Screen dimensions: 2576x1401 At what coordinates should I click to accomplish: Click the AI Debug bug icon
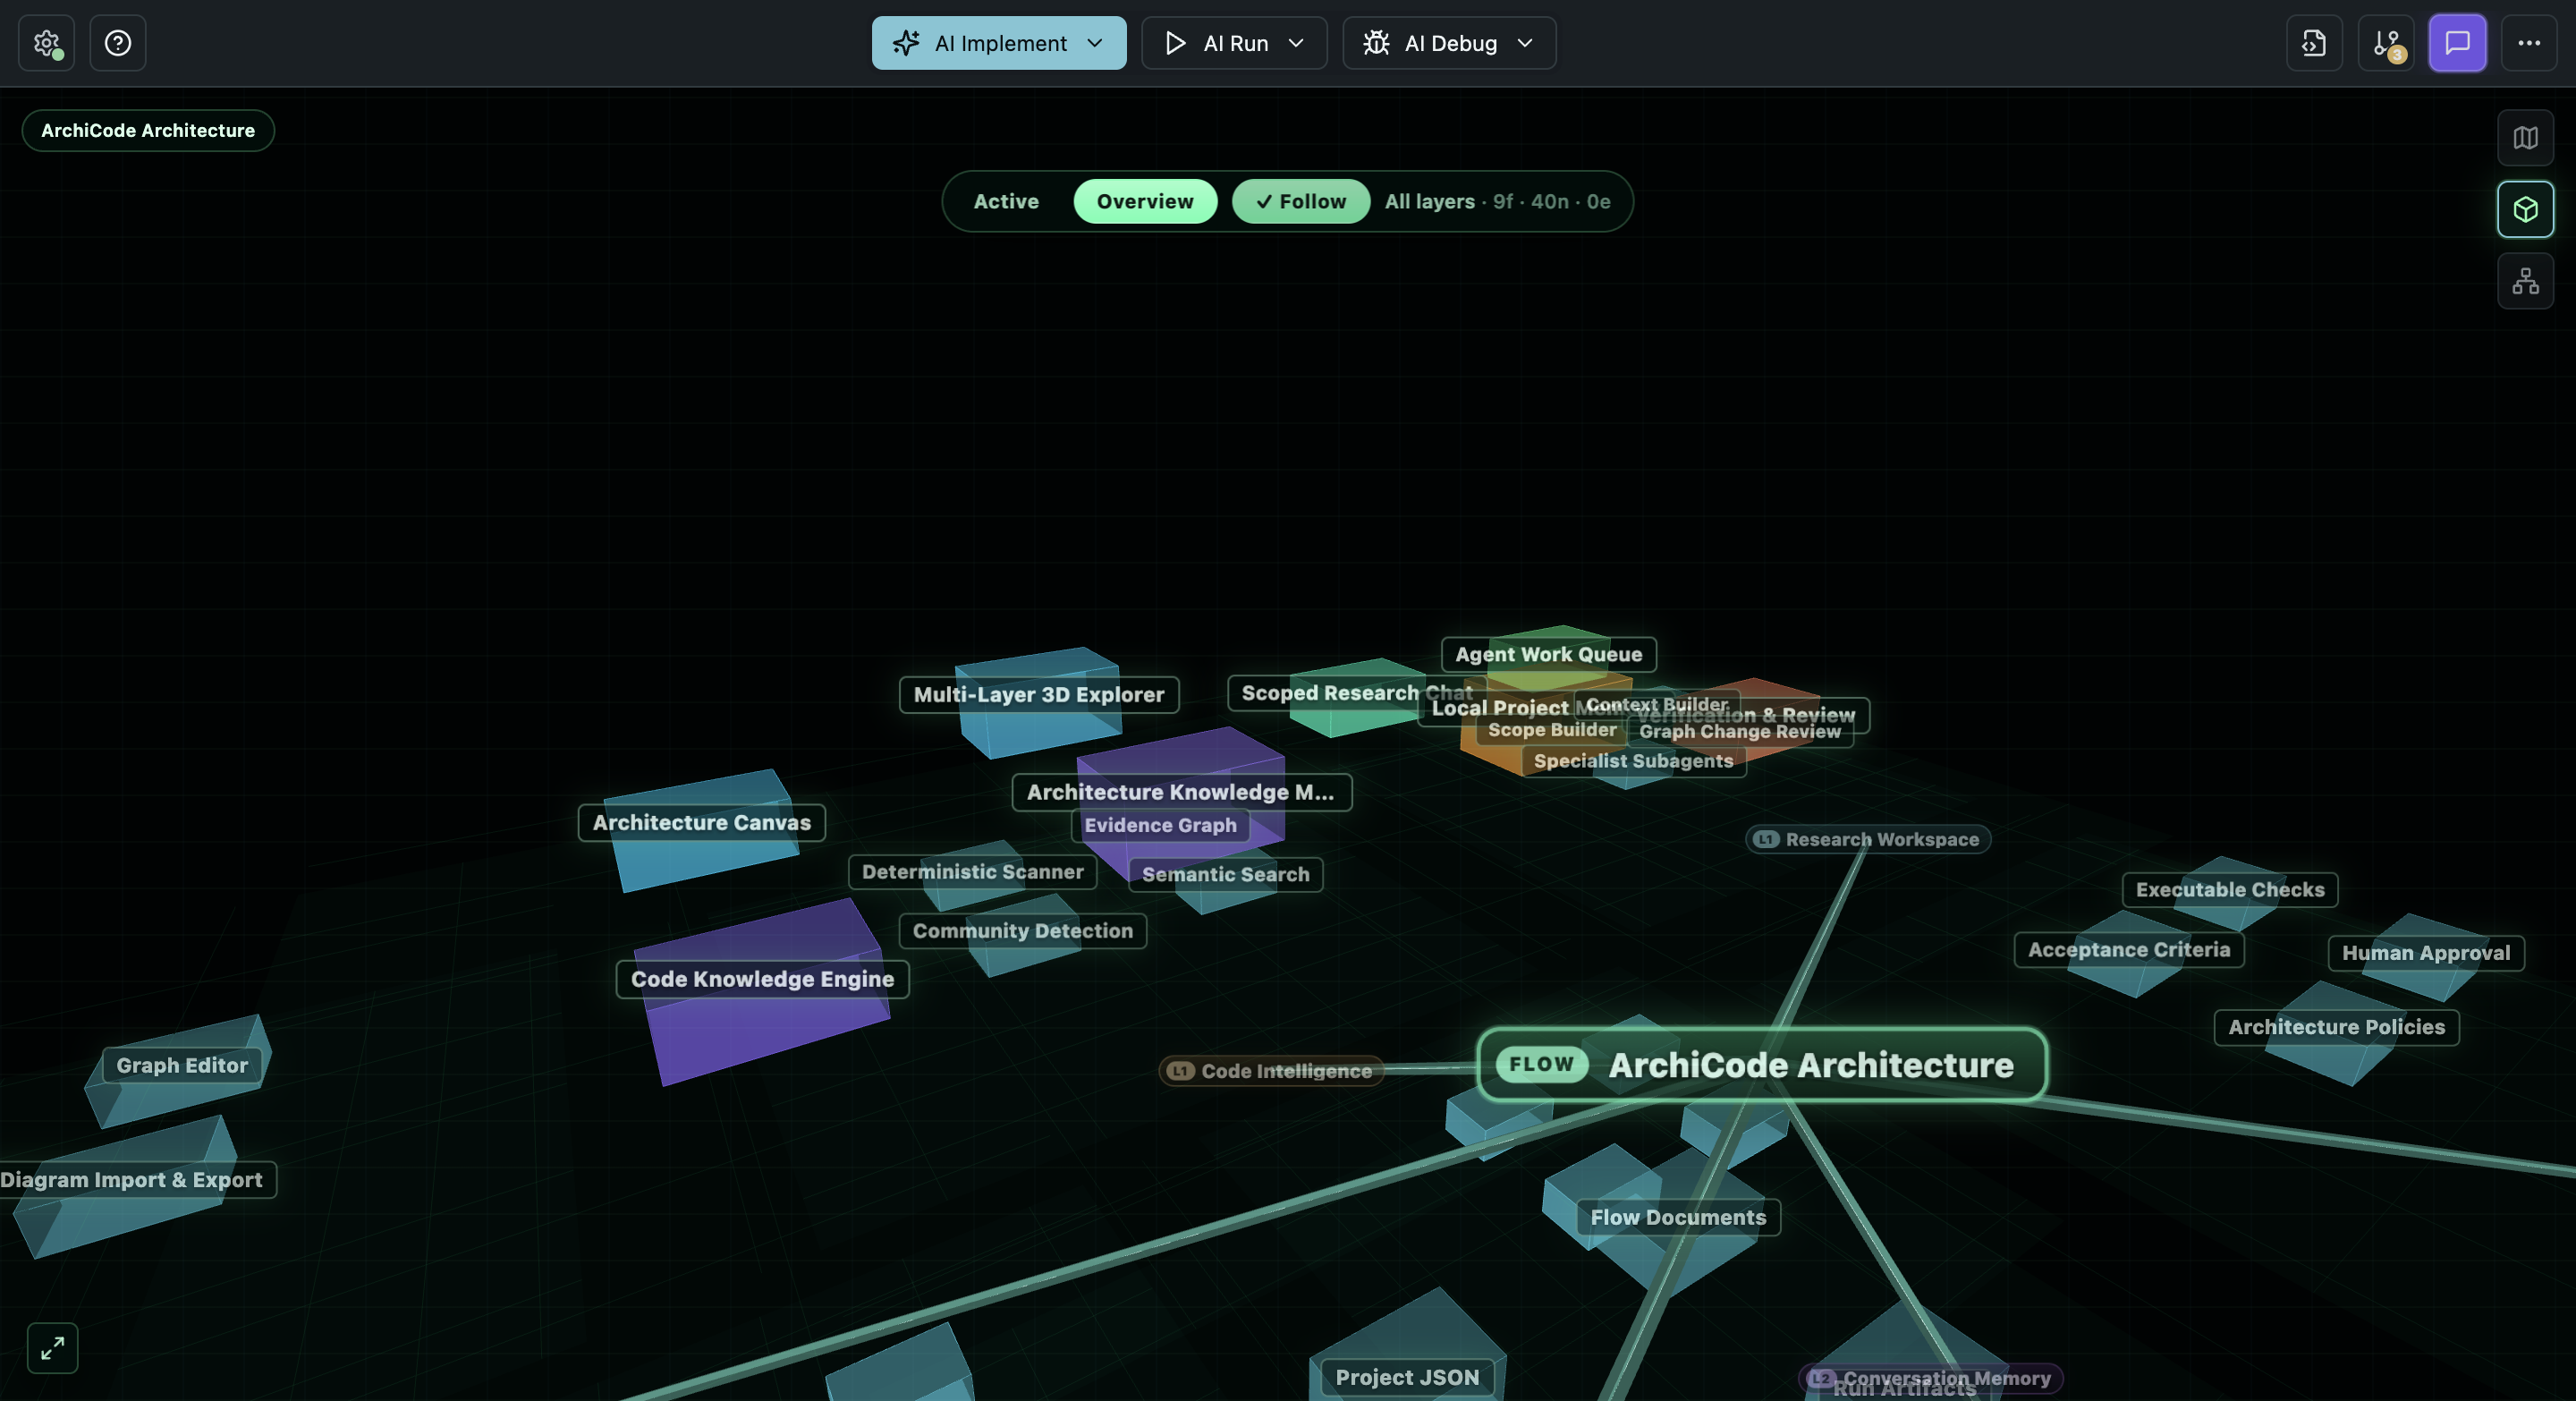click(1377, 43)
